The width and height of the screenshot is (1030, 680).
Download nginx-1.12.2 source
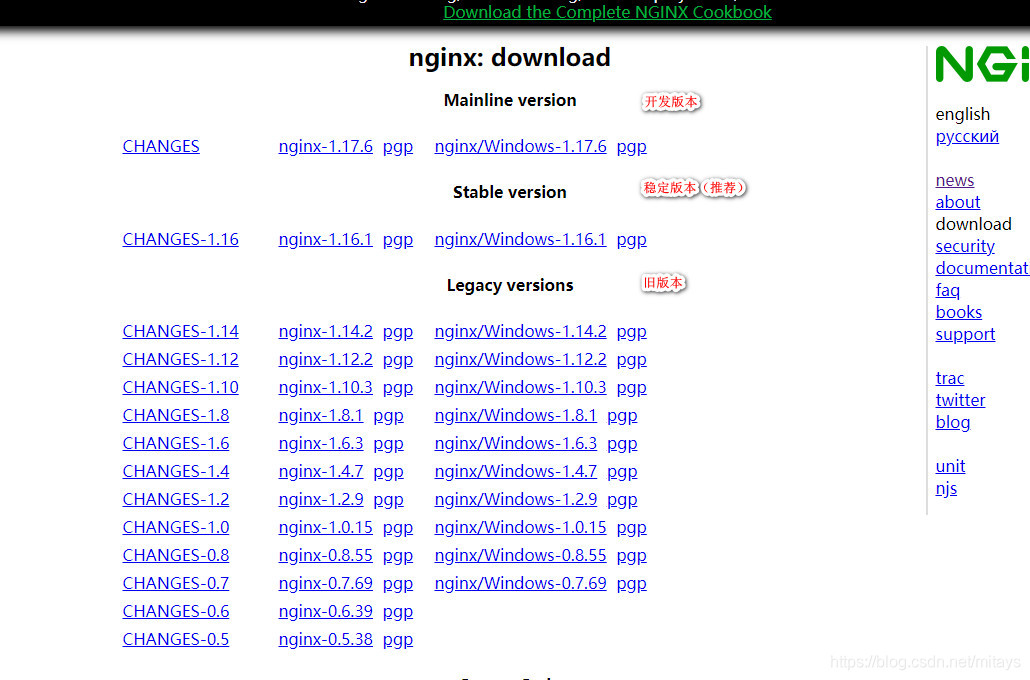click(325, 359)
